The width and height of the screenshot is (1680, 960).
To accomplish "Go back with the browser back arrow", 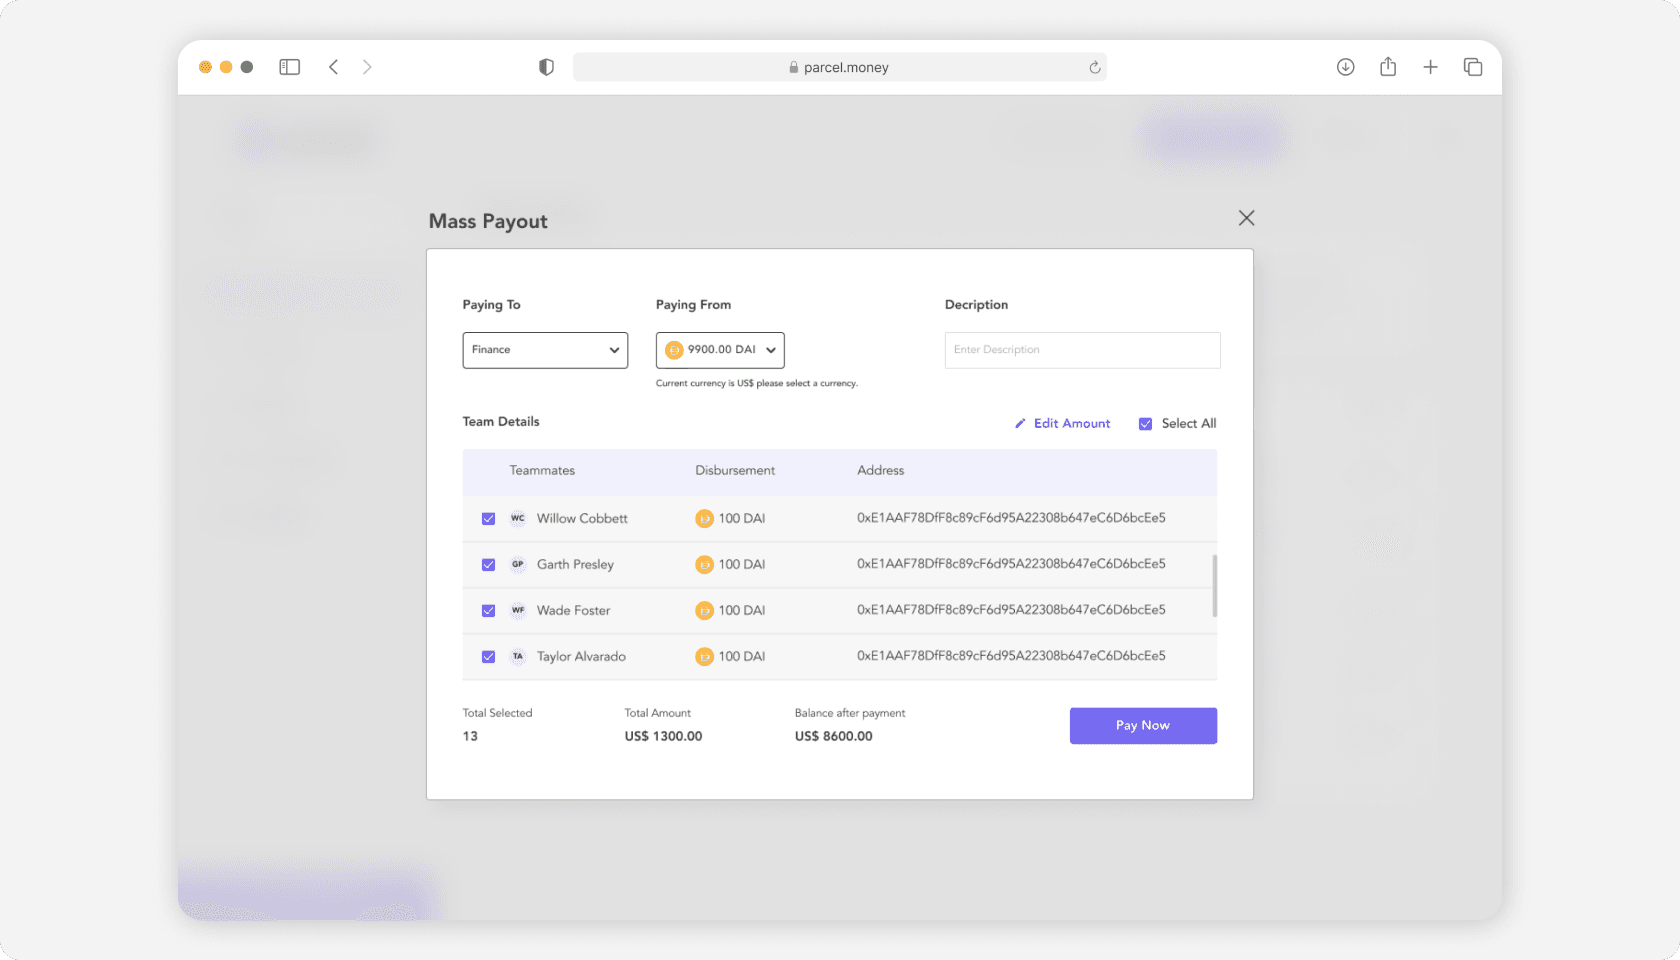I will click(334, 67).
